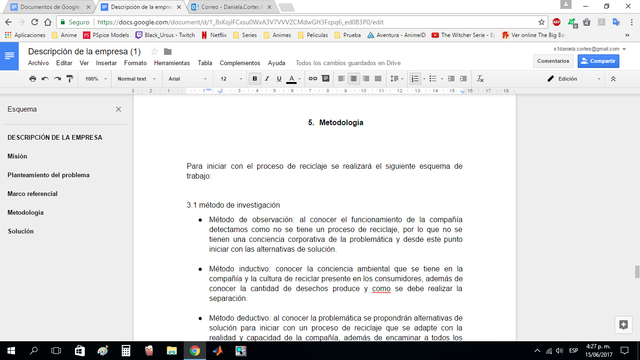This screenshot has width=640, height=360.
Task: Open the Edición mode dropdown
Action: pyautogui.click(x=573, y=79)
